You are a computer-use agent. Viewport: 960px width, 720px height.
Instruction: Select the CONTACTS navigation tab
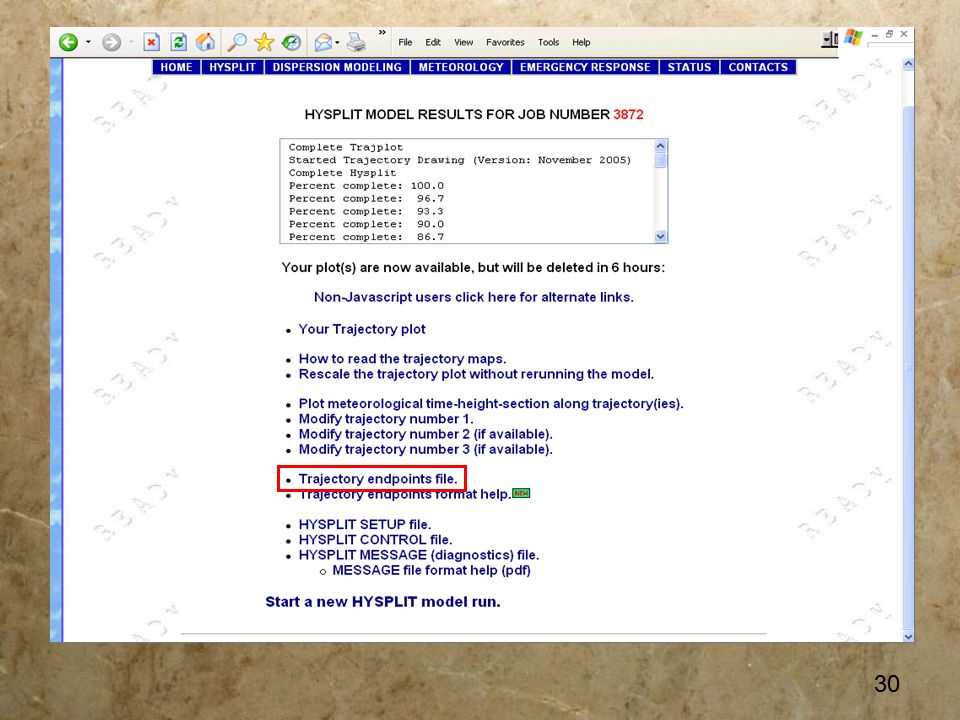758,67
